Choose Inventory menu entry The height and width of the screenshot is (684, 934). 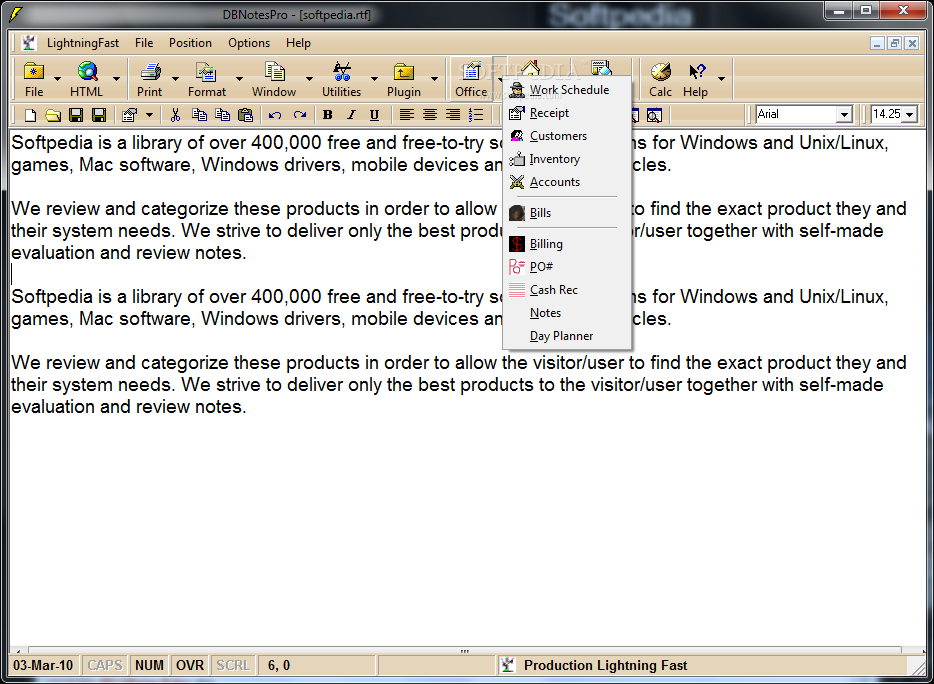[566, 159]
